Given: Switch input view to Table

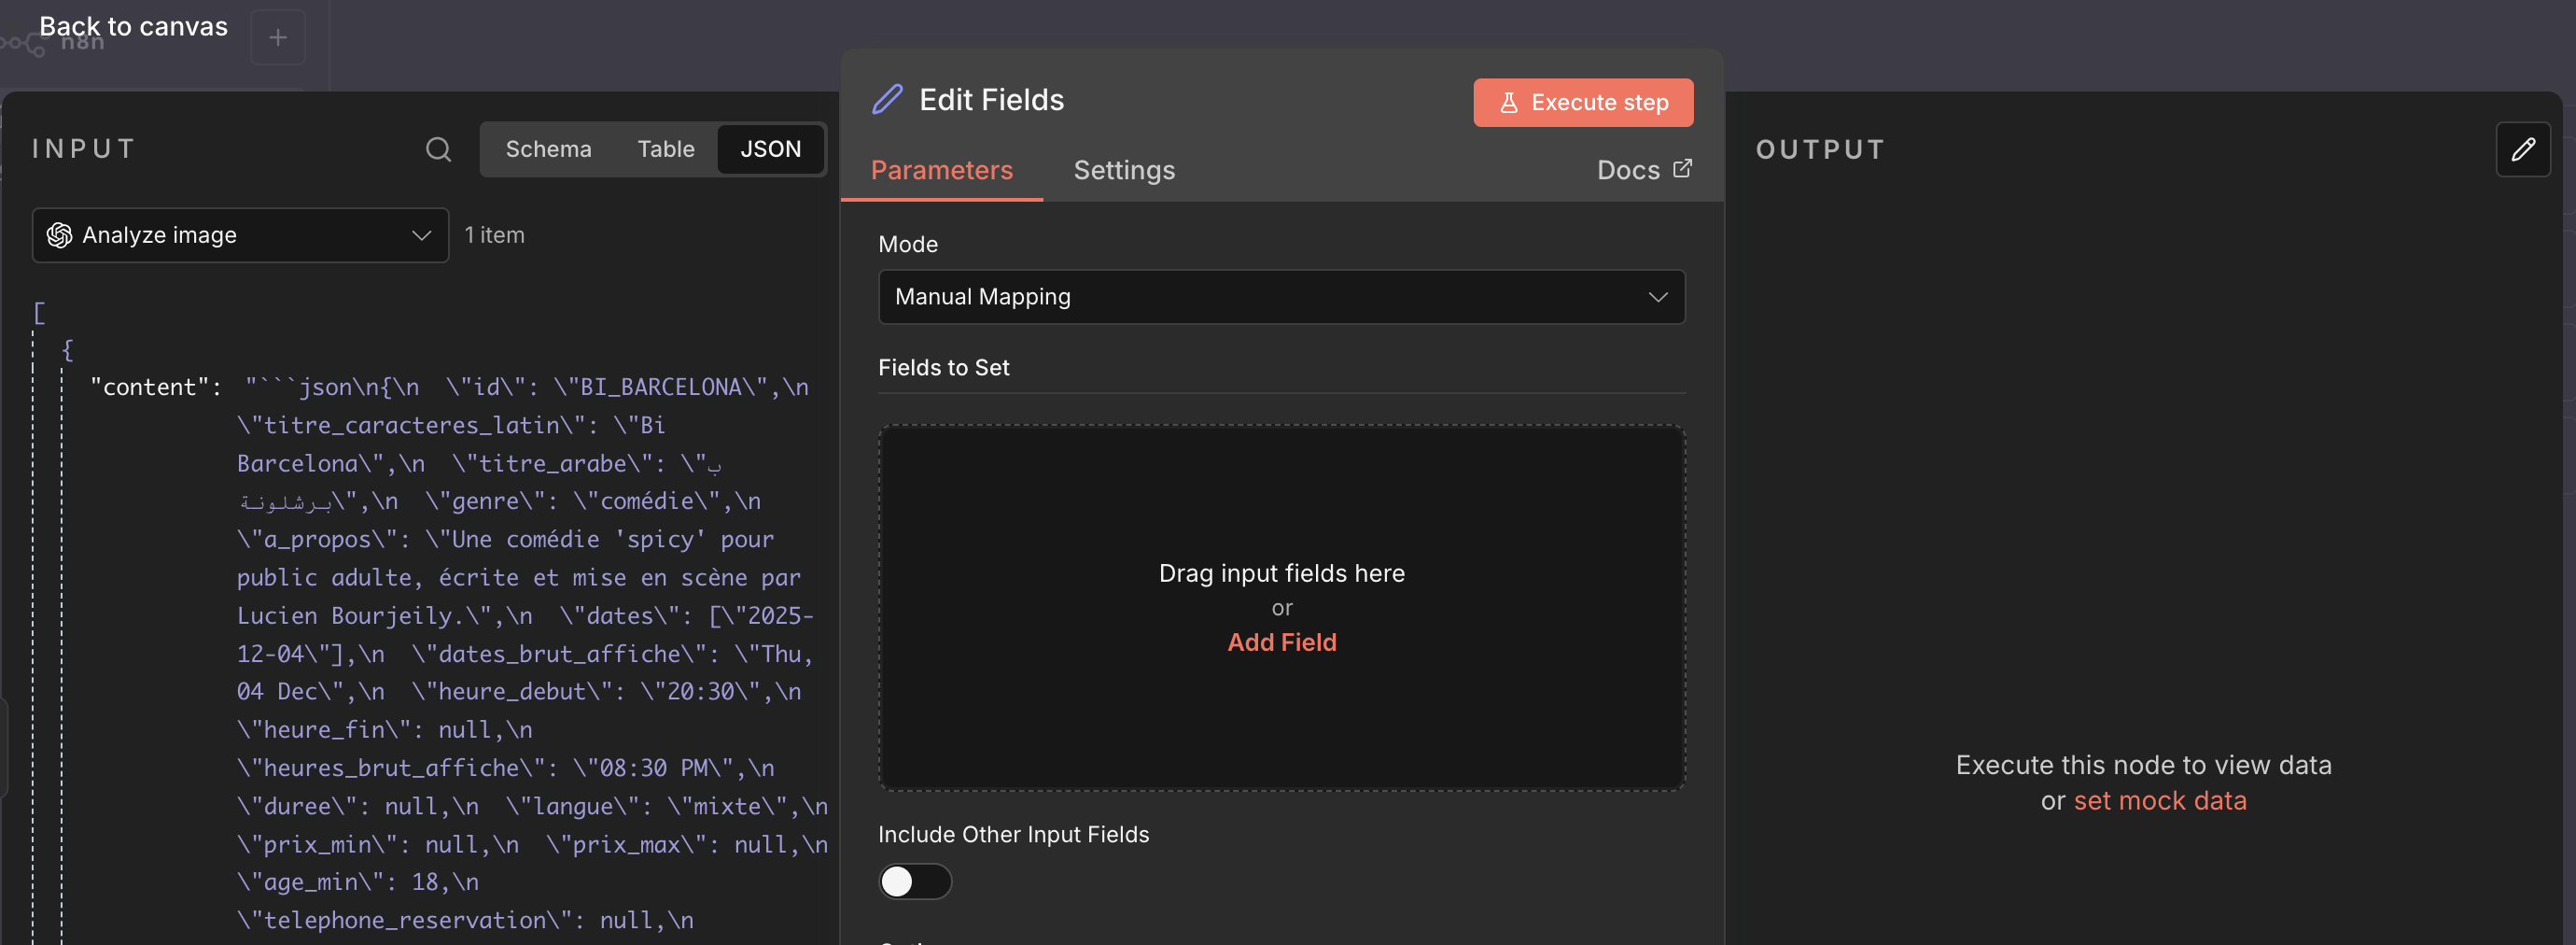Looking at the screenshot, I should pos(666,149).
